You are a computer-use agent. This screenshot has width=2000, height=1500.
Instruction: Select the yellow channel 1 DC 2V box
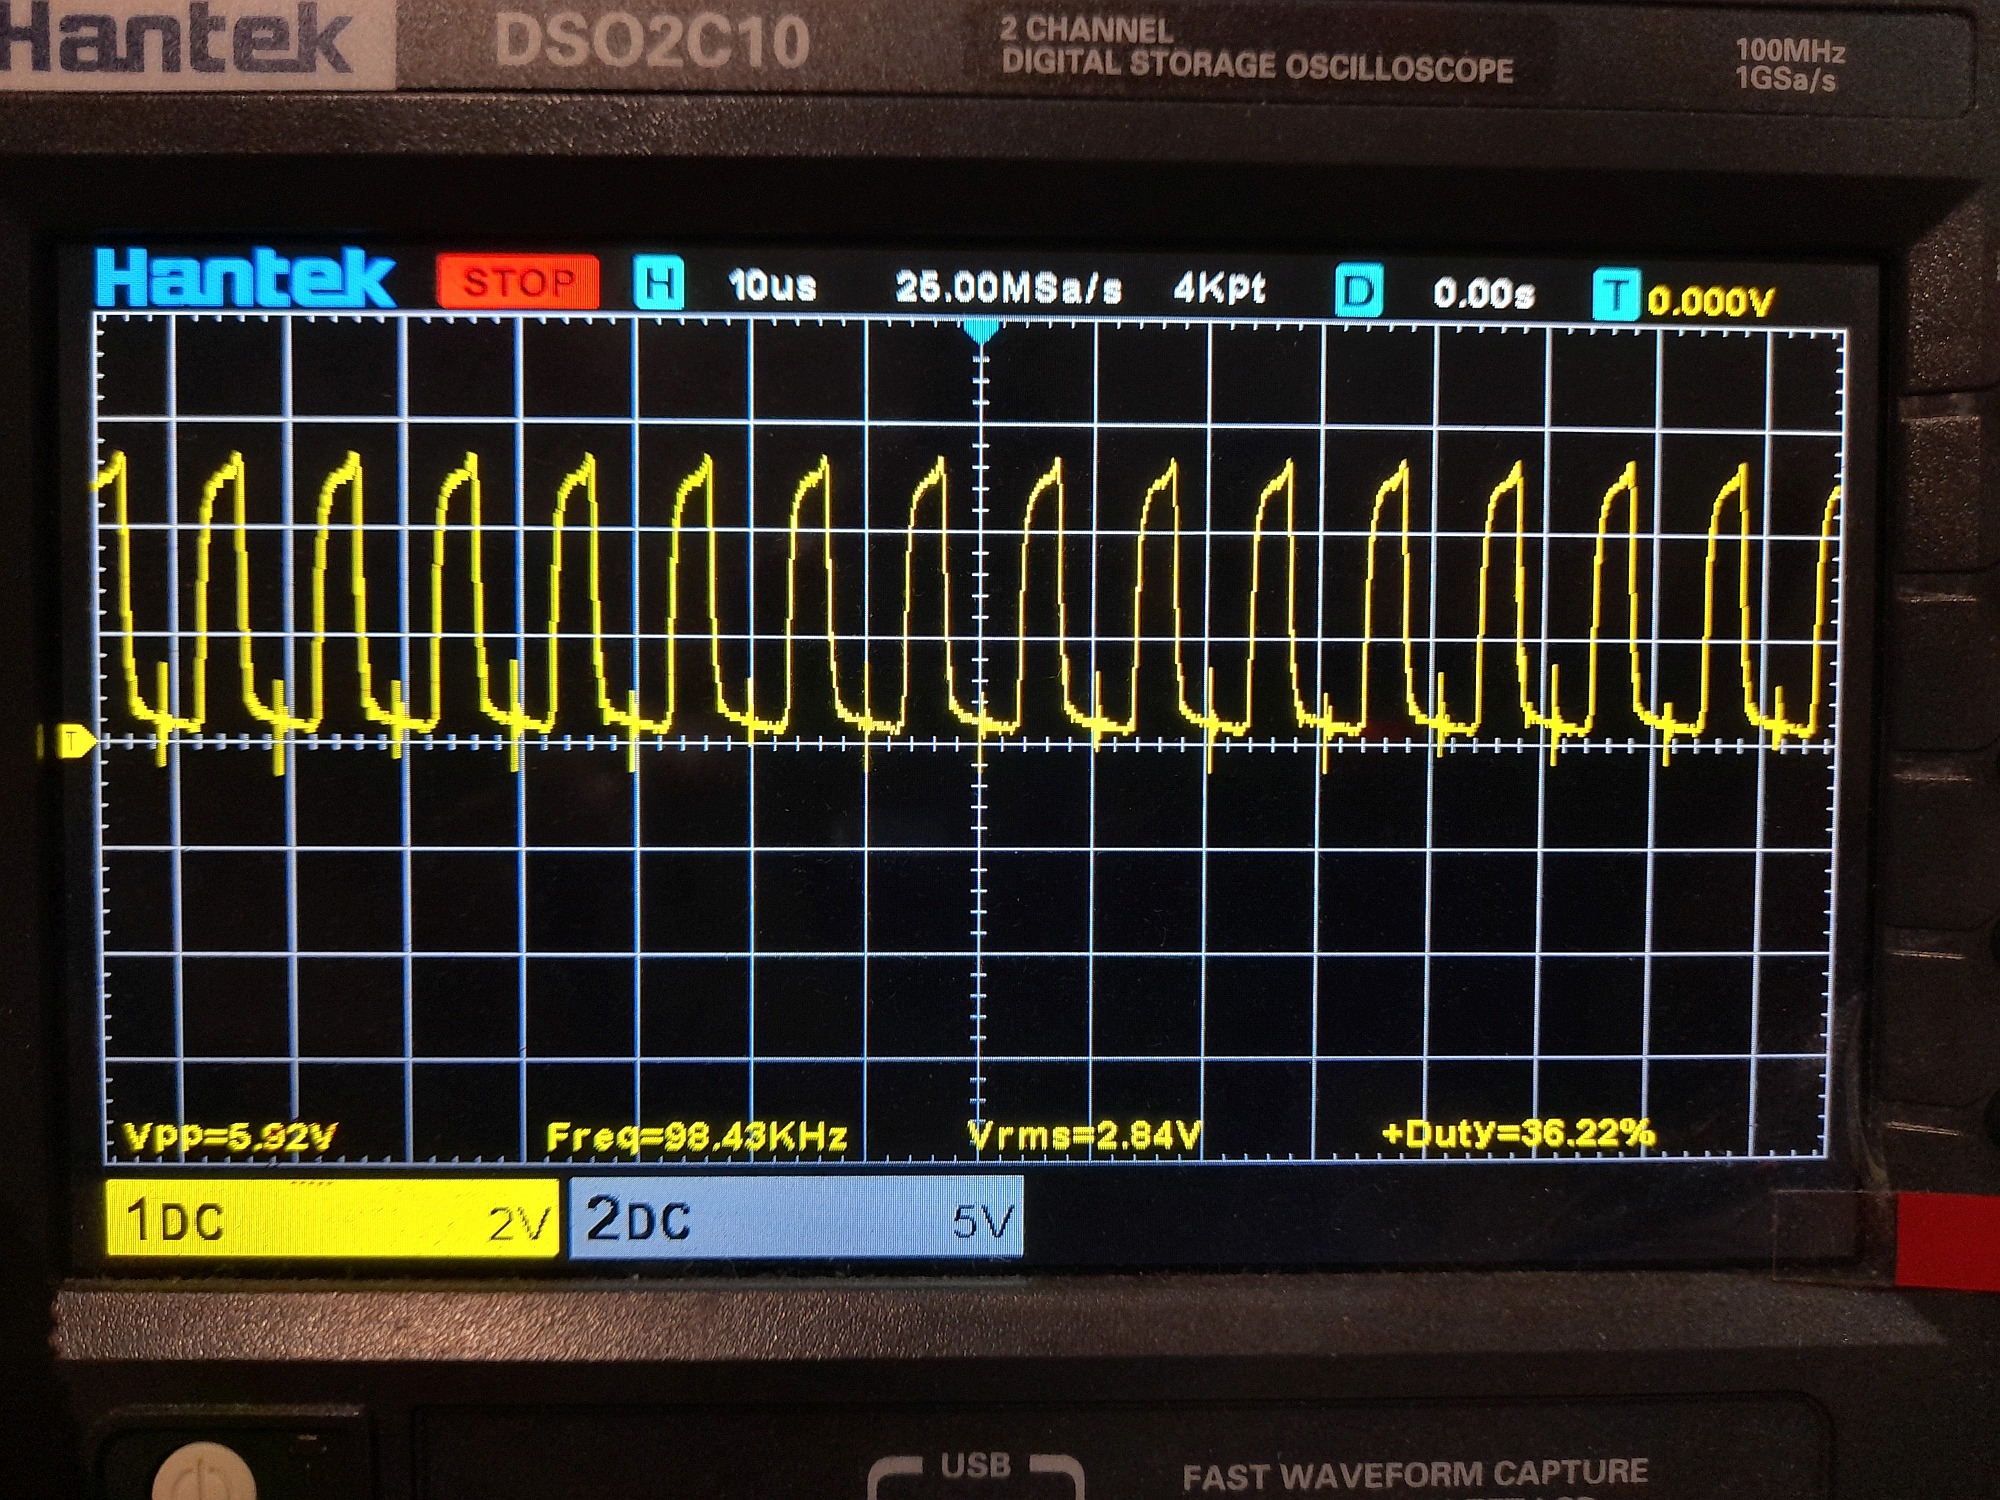331,1217
